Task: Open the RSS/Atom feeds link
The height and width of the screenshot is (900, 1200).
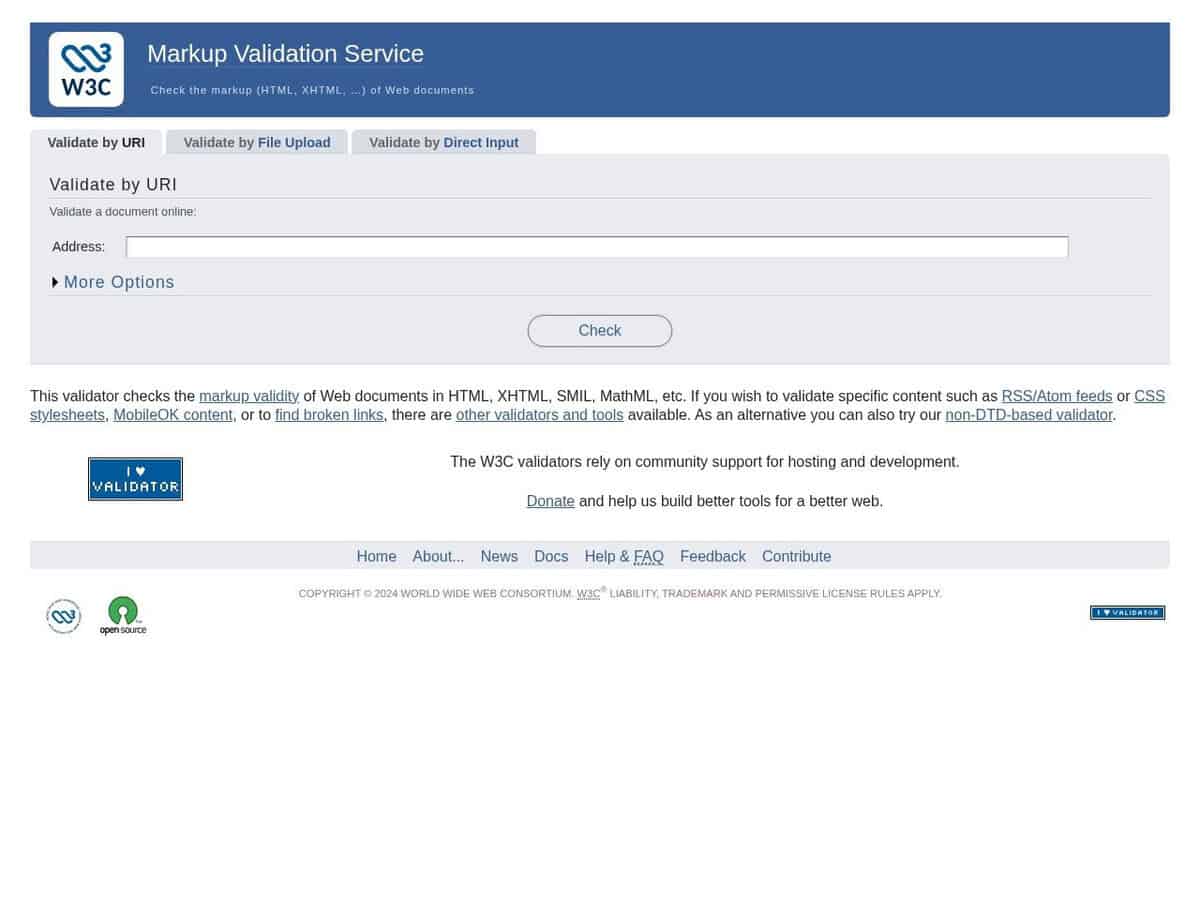Action: point(1057,396)
